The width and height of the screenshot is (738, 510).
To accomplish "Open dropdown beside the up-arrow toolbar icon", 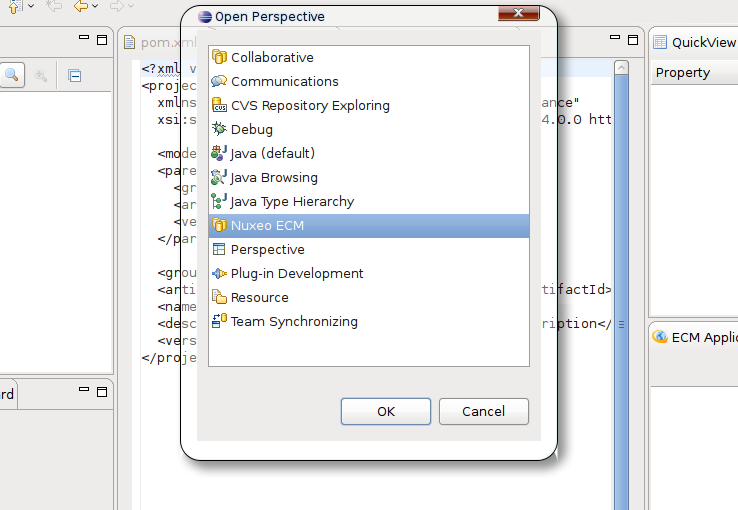I will point(31,6).
